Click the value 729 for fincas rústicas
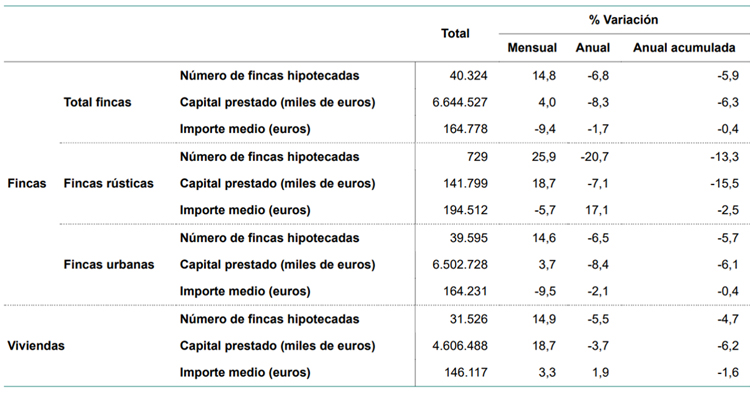Screen dimensions: 750x399 coord(477,156)
